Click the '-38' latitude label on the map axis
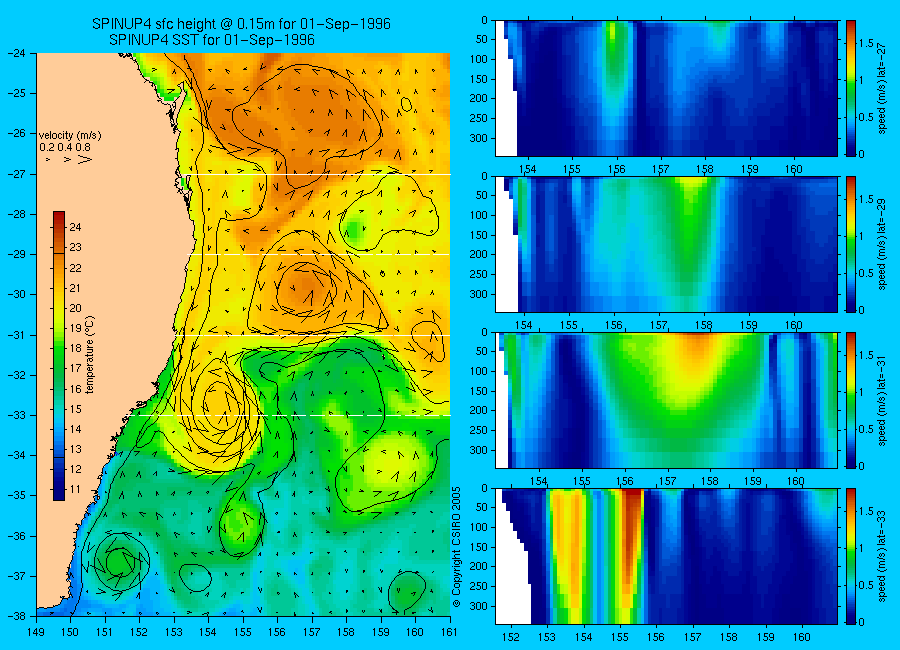The width and height of the screenshot is (900, 650). tap(17, 616)
